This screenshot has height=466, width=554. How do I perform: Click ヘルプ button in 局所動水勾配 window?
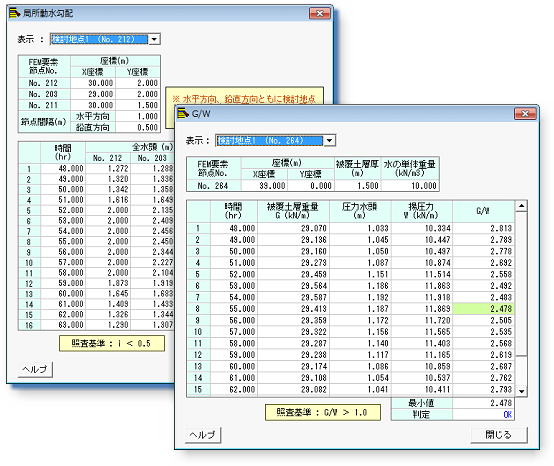[x=35, y=370]
